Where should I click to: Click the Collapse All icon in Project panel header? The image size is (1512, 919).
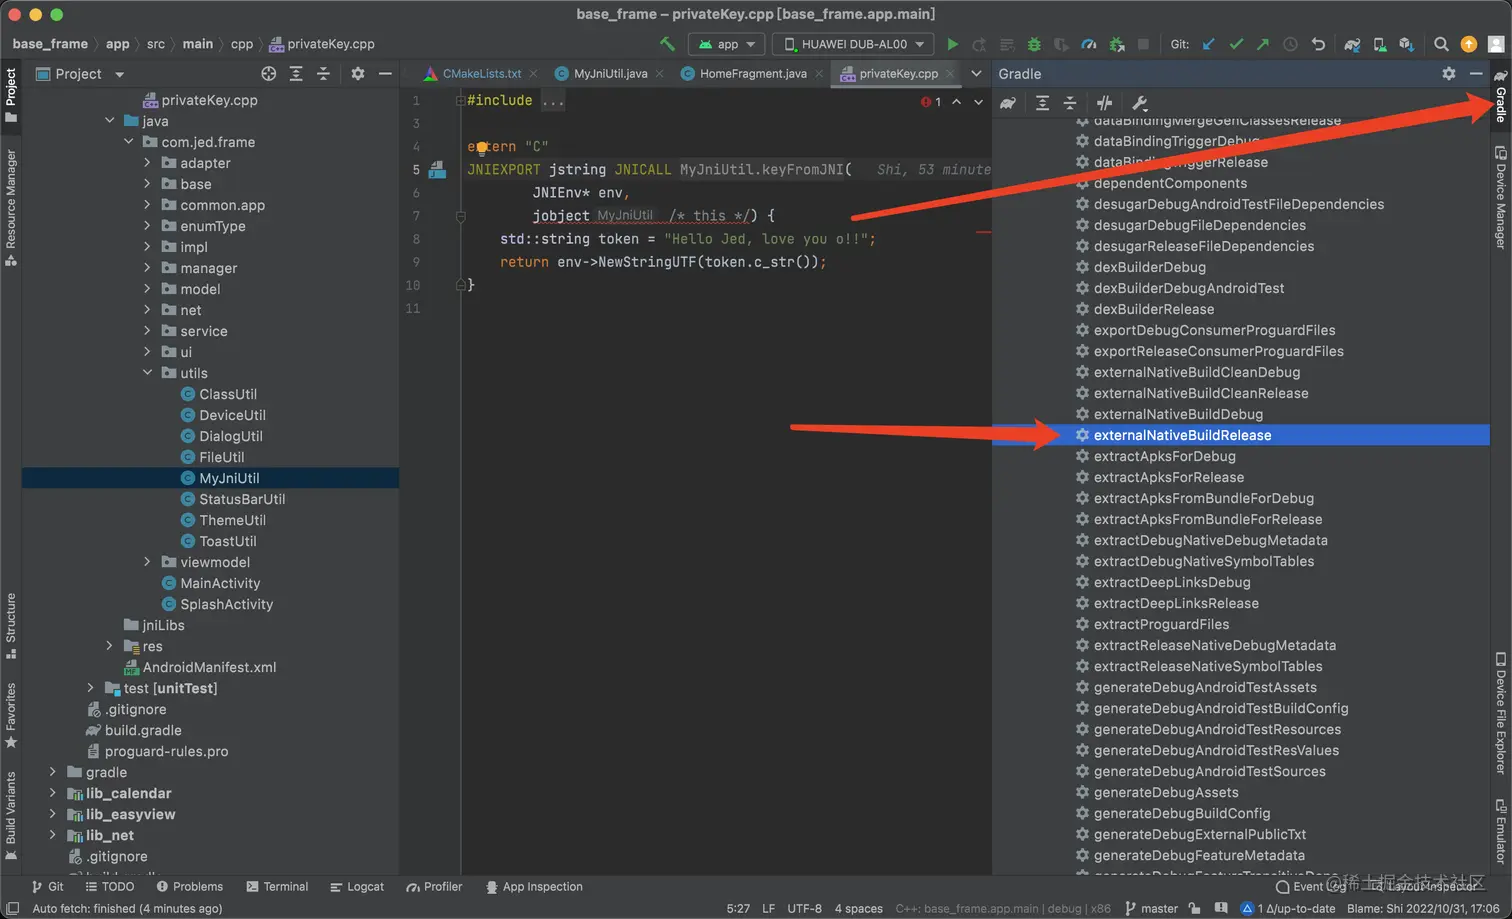pos(323,74)
